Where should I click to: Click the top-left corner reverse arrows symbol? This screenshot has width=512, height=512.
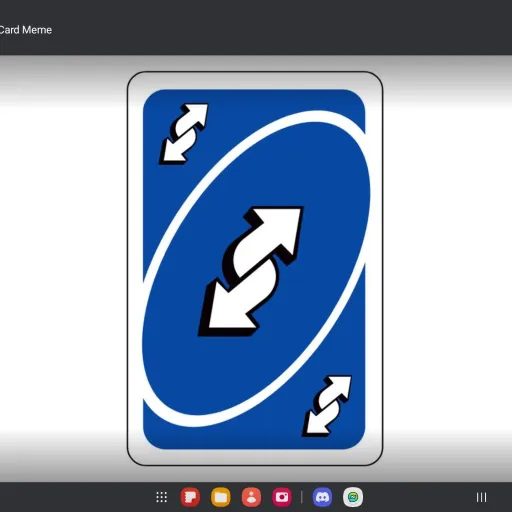coord(183,134)
